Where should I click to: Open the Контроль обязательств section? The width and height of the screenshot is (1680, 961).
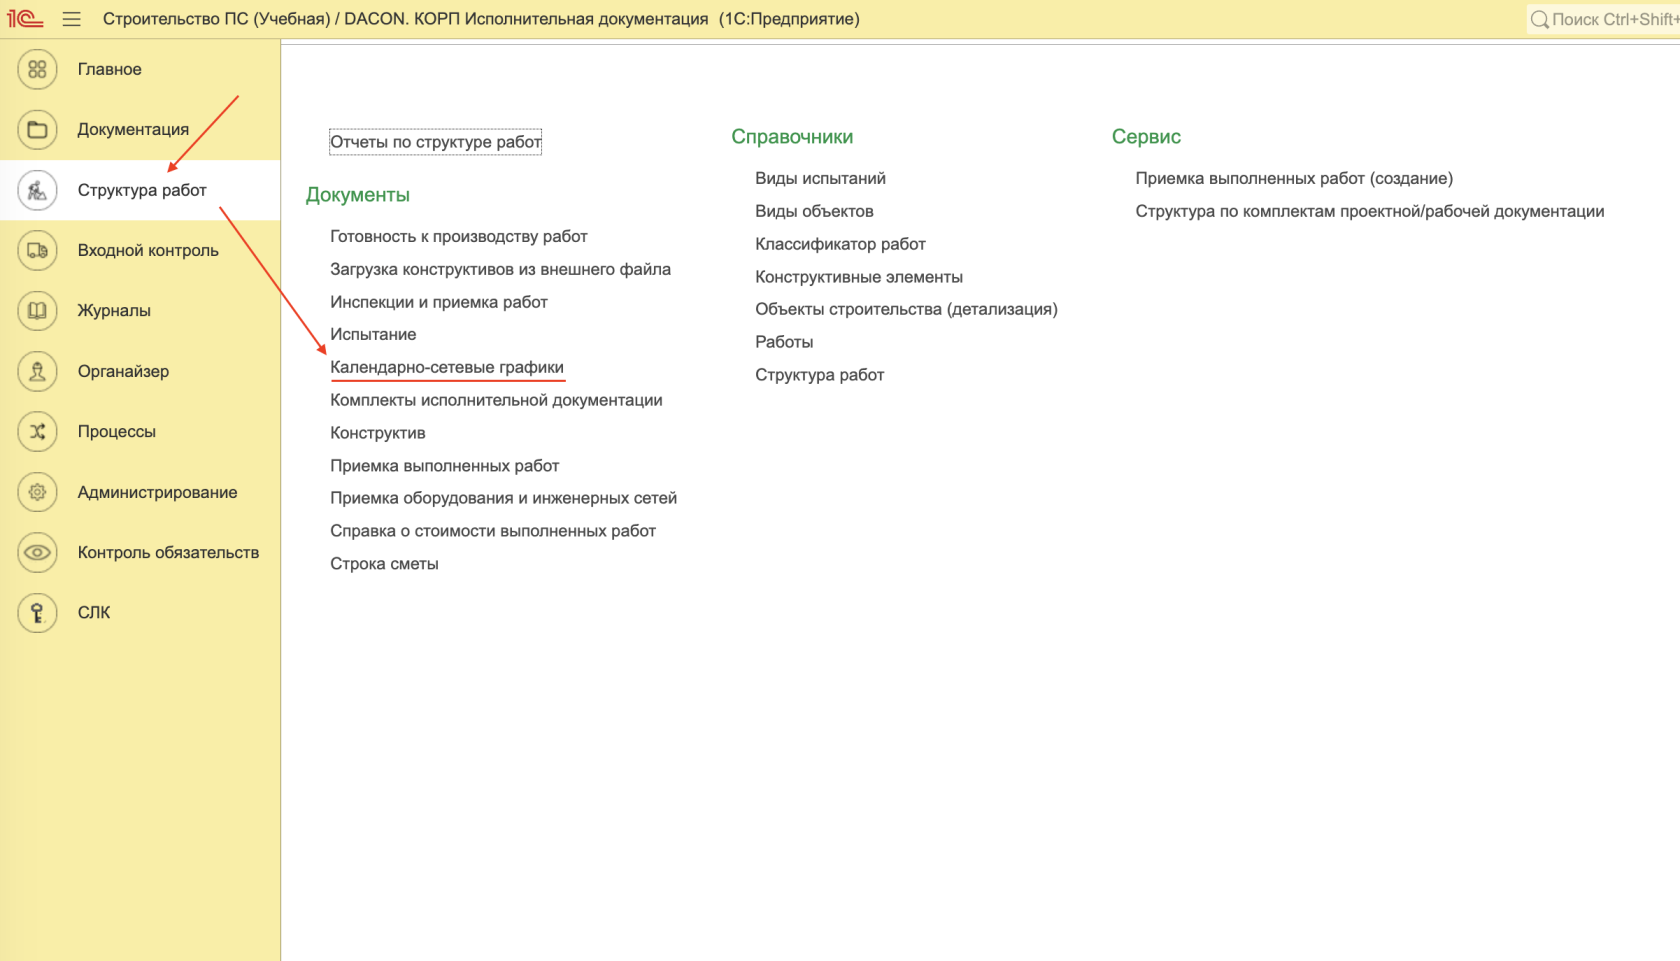[x=140, y=552]
